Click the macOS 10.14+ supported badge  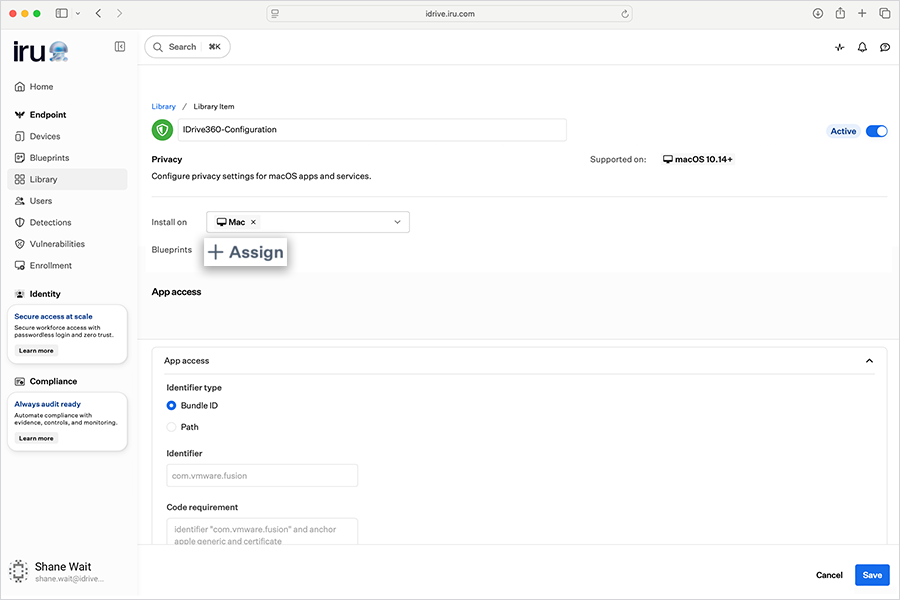pyautogui.click(x=698, y=160)
